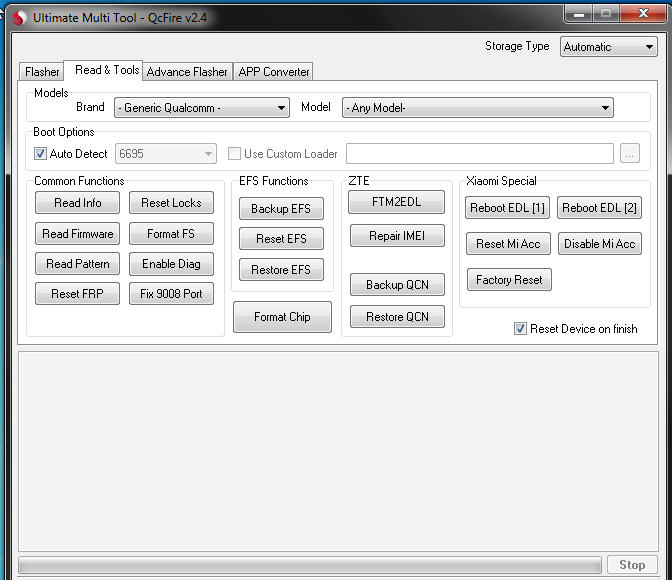Click the Xiaomi Factory Reset button
The height and width of the screenshot is (580, 672).
(x=509, y=280)
